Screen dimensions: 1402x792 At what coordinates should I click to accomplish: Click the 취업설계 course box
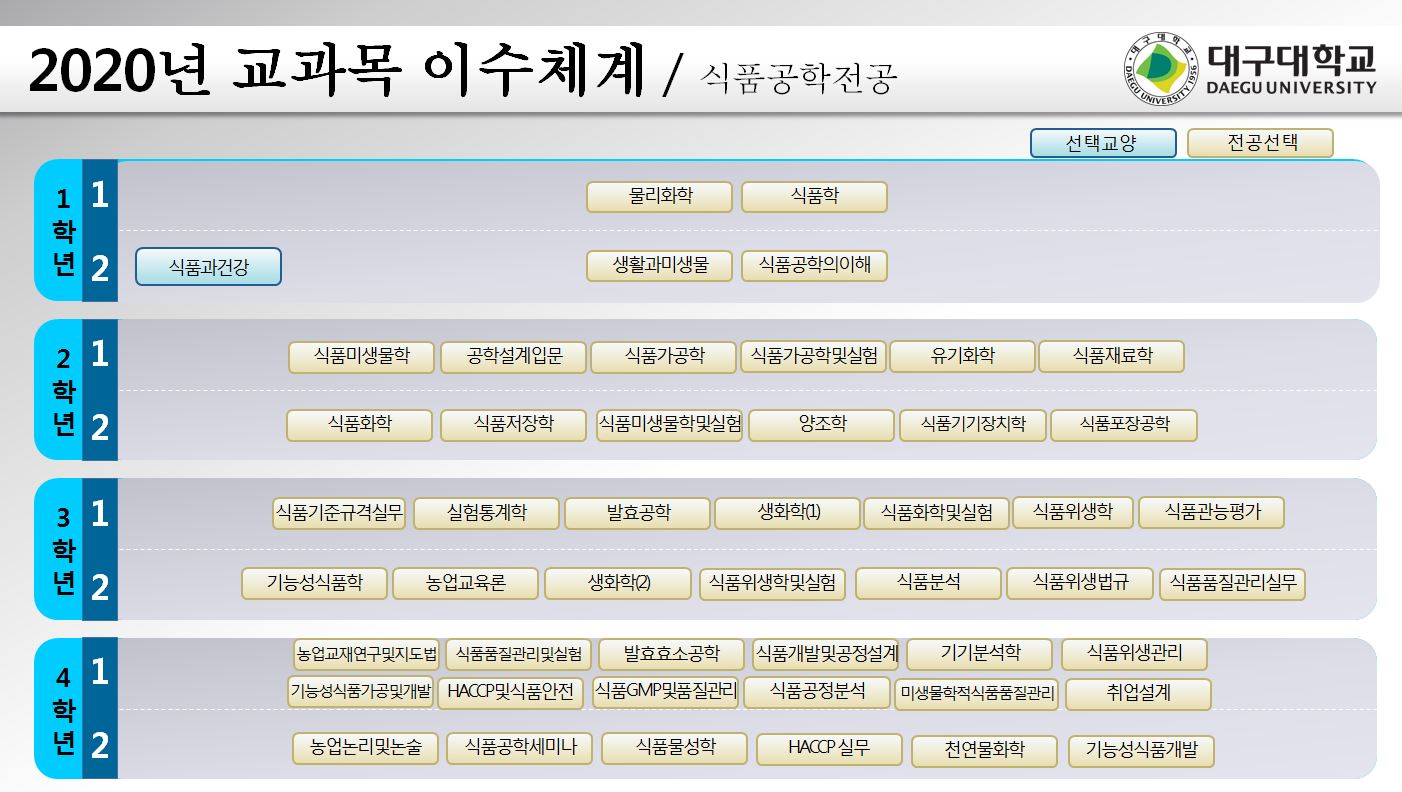[x=1138, y=693]
